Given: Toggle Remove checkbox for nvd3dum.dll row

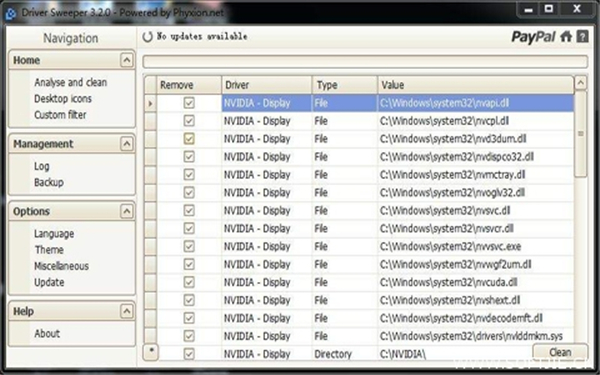Looking at the screenshot, I should pos(189,139).
